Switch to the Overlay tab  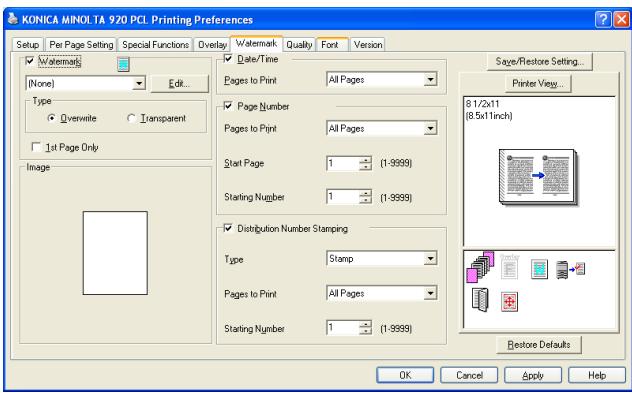coord(212,45)
